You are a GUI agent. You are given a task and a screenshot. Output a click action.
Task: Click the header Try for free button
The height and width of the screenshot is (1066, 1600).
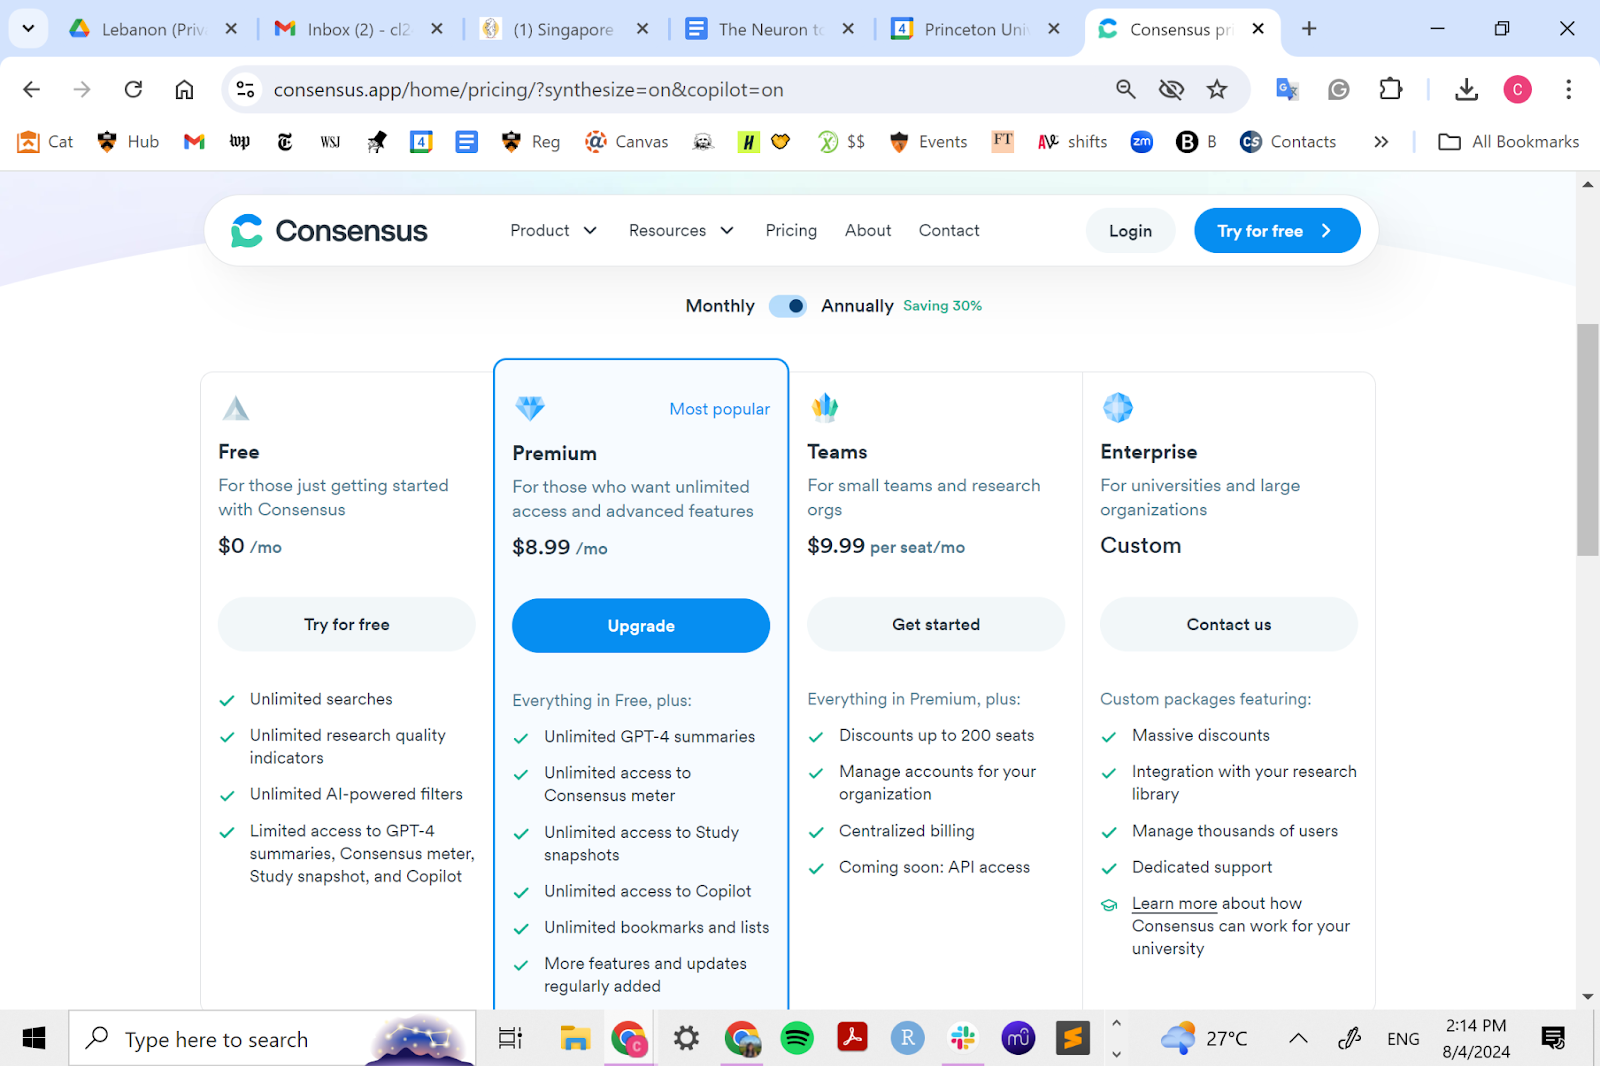[x=1277, y=231]
